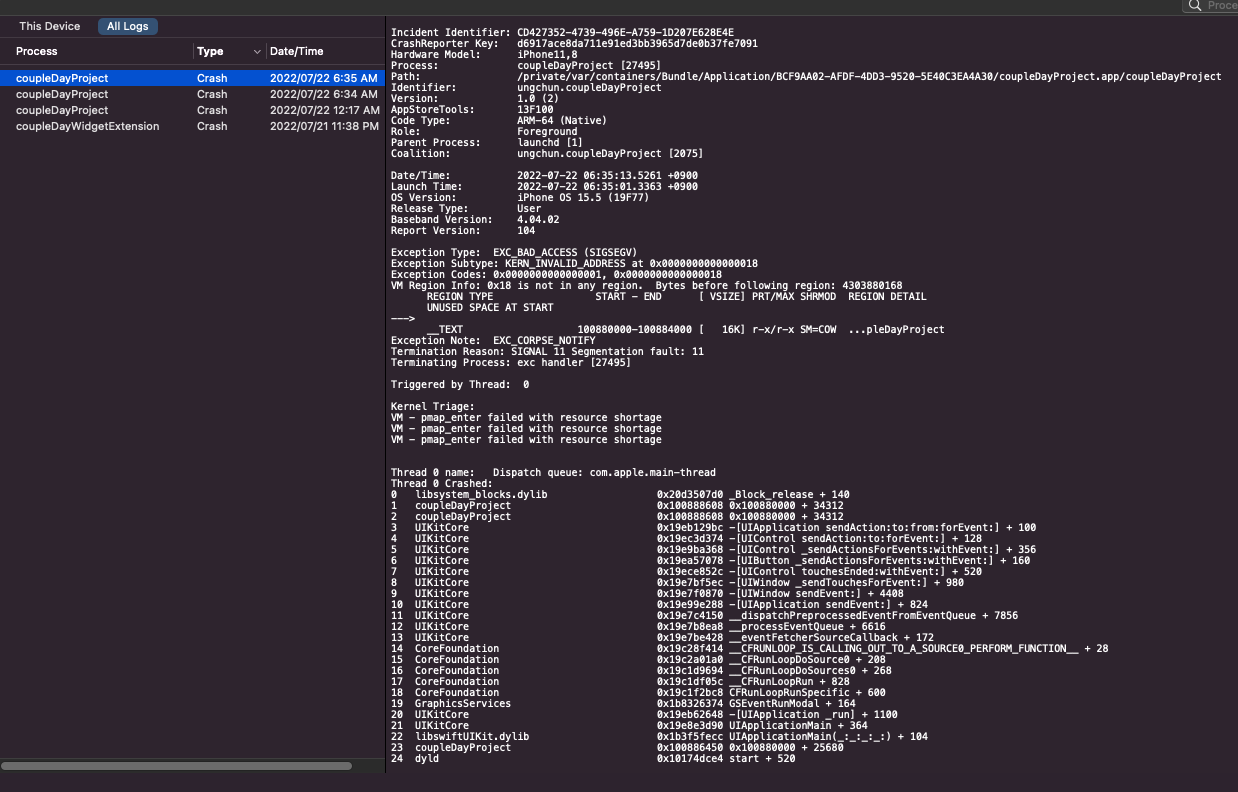Click the Report Version 104 line
This screenshot has height=792, width=1238.
pos(463,231)
